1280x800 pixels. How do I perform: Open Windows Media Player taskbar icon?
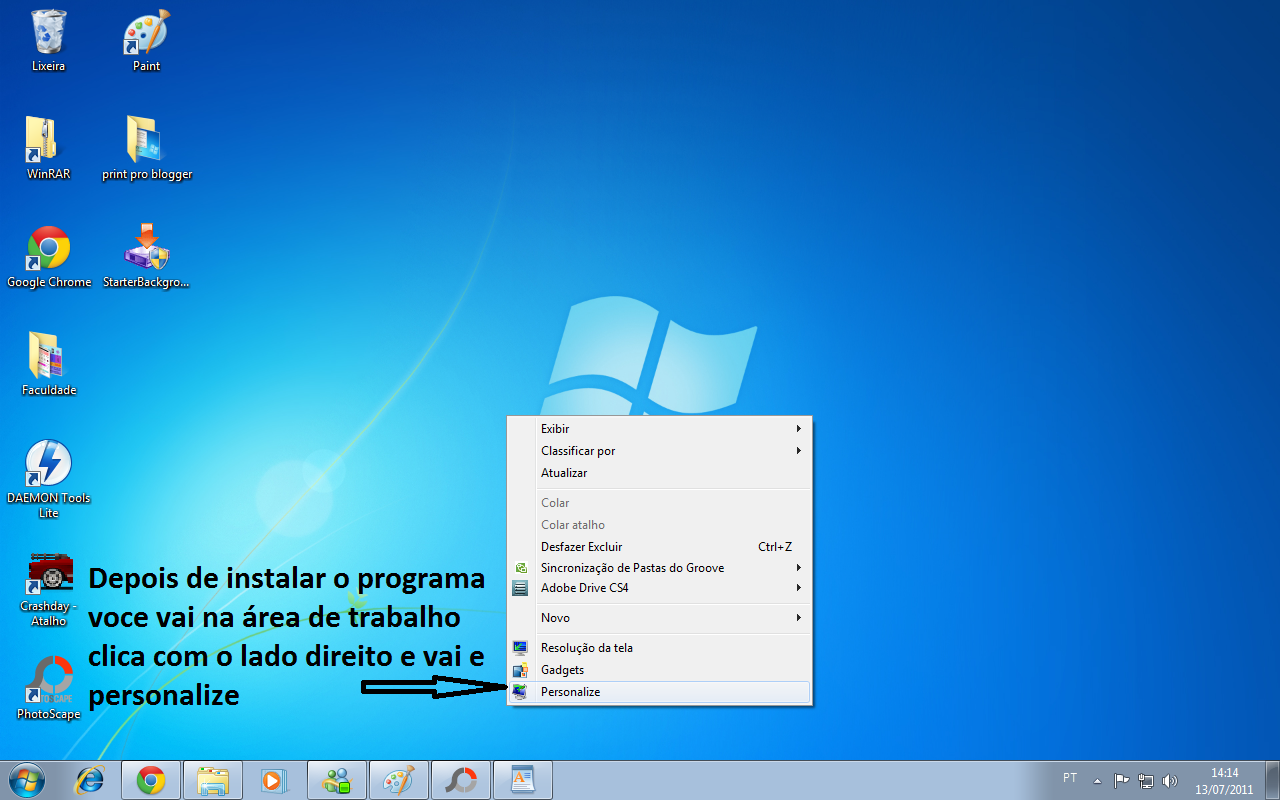tap(272, 780)
